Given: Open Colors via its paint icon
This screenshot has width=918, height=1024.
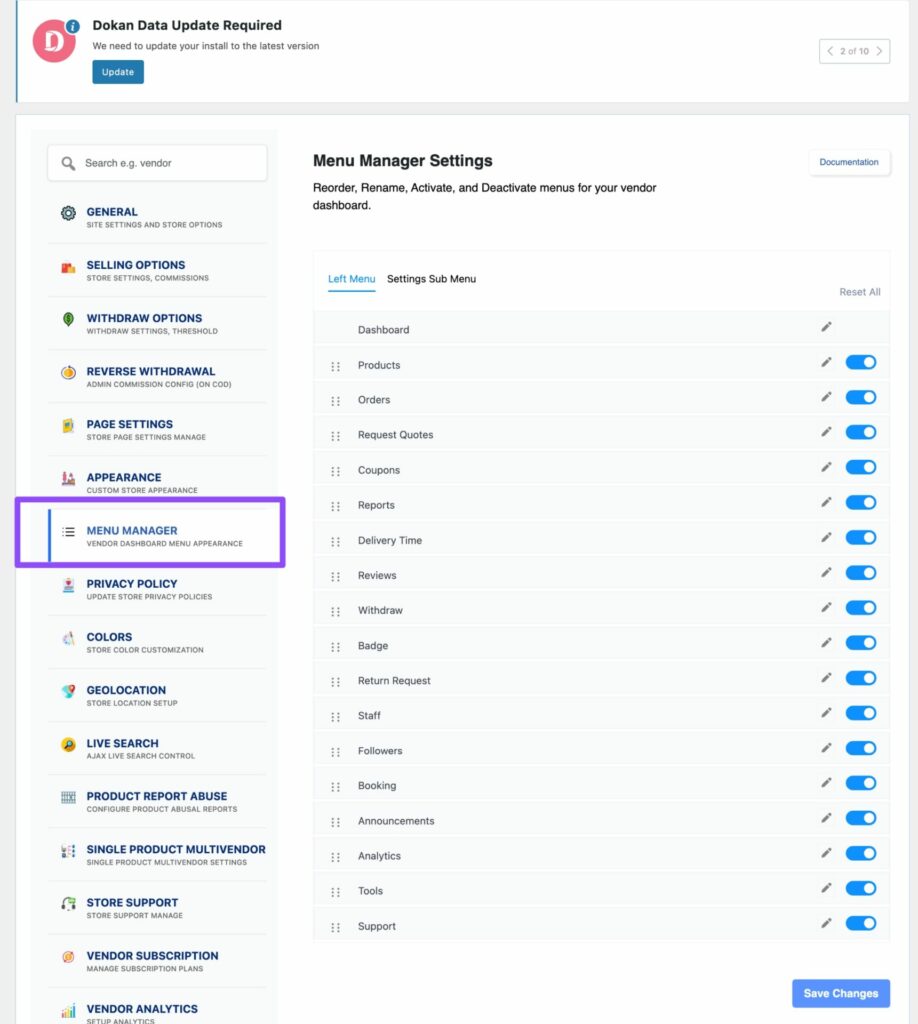Looking at the screenshot, I should click(x=67, y=637).
